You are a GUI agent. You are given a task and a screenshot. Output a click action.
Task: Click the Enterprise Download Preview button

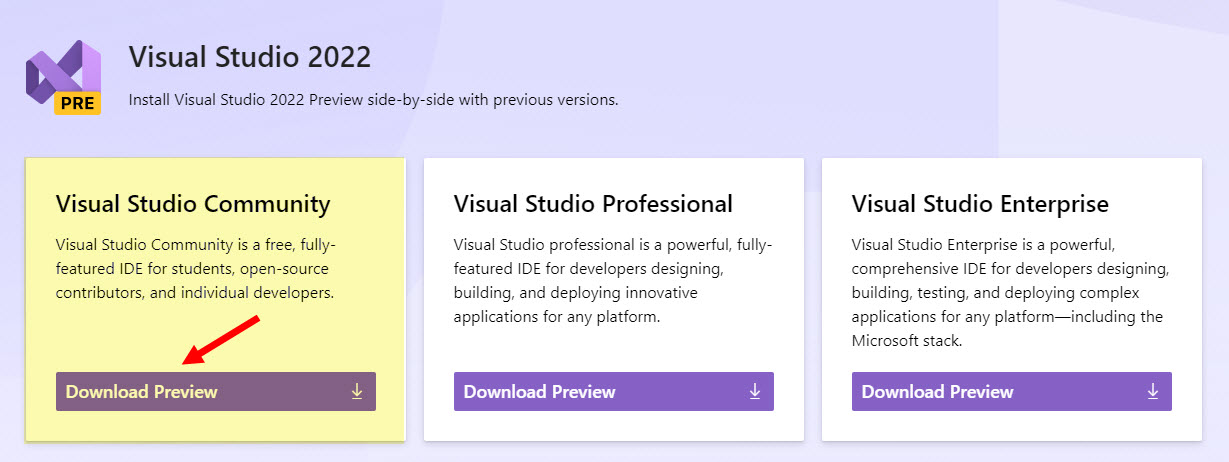click(1012, 392)
